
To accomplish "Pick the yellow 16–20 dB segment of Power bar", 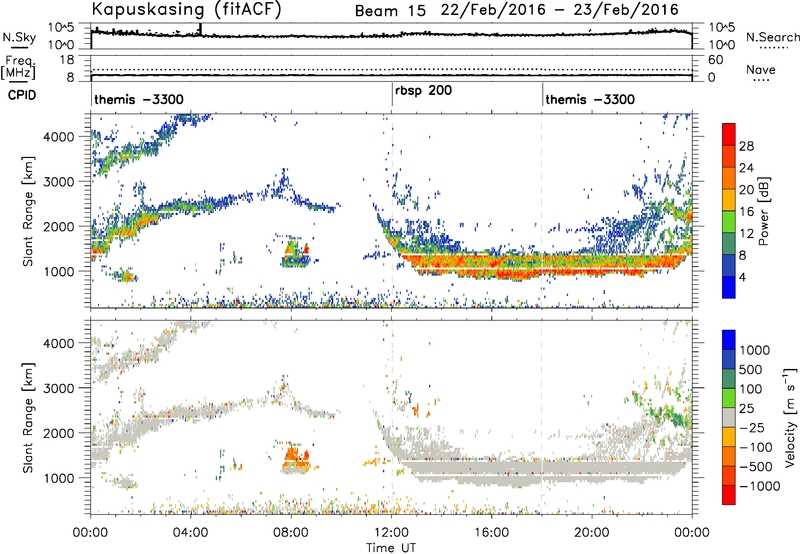I will point(729,200).
